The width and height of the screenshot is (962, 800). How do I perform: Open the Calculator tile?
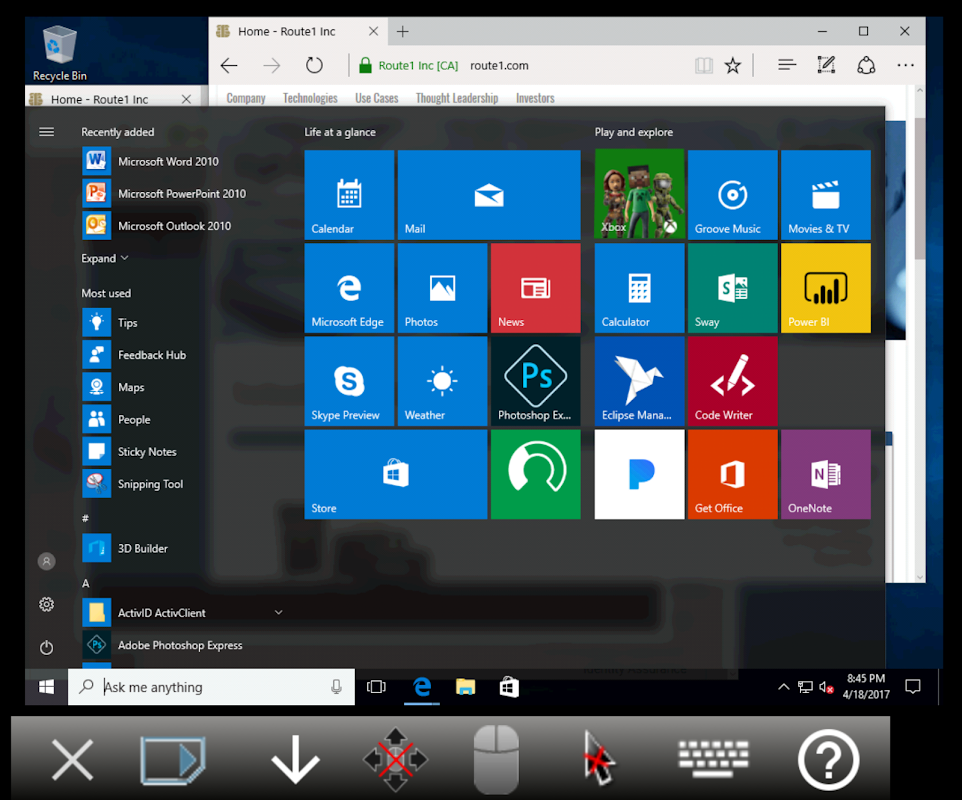pos(639,288)
